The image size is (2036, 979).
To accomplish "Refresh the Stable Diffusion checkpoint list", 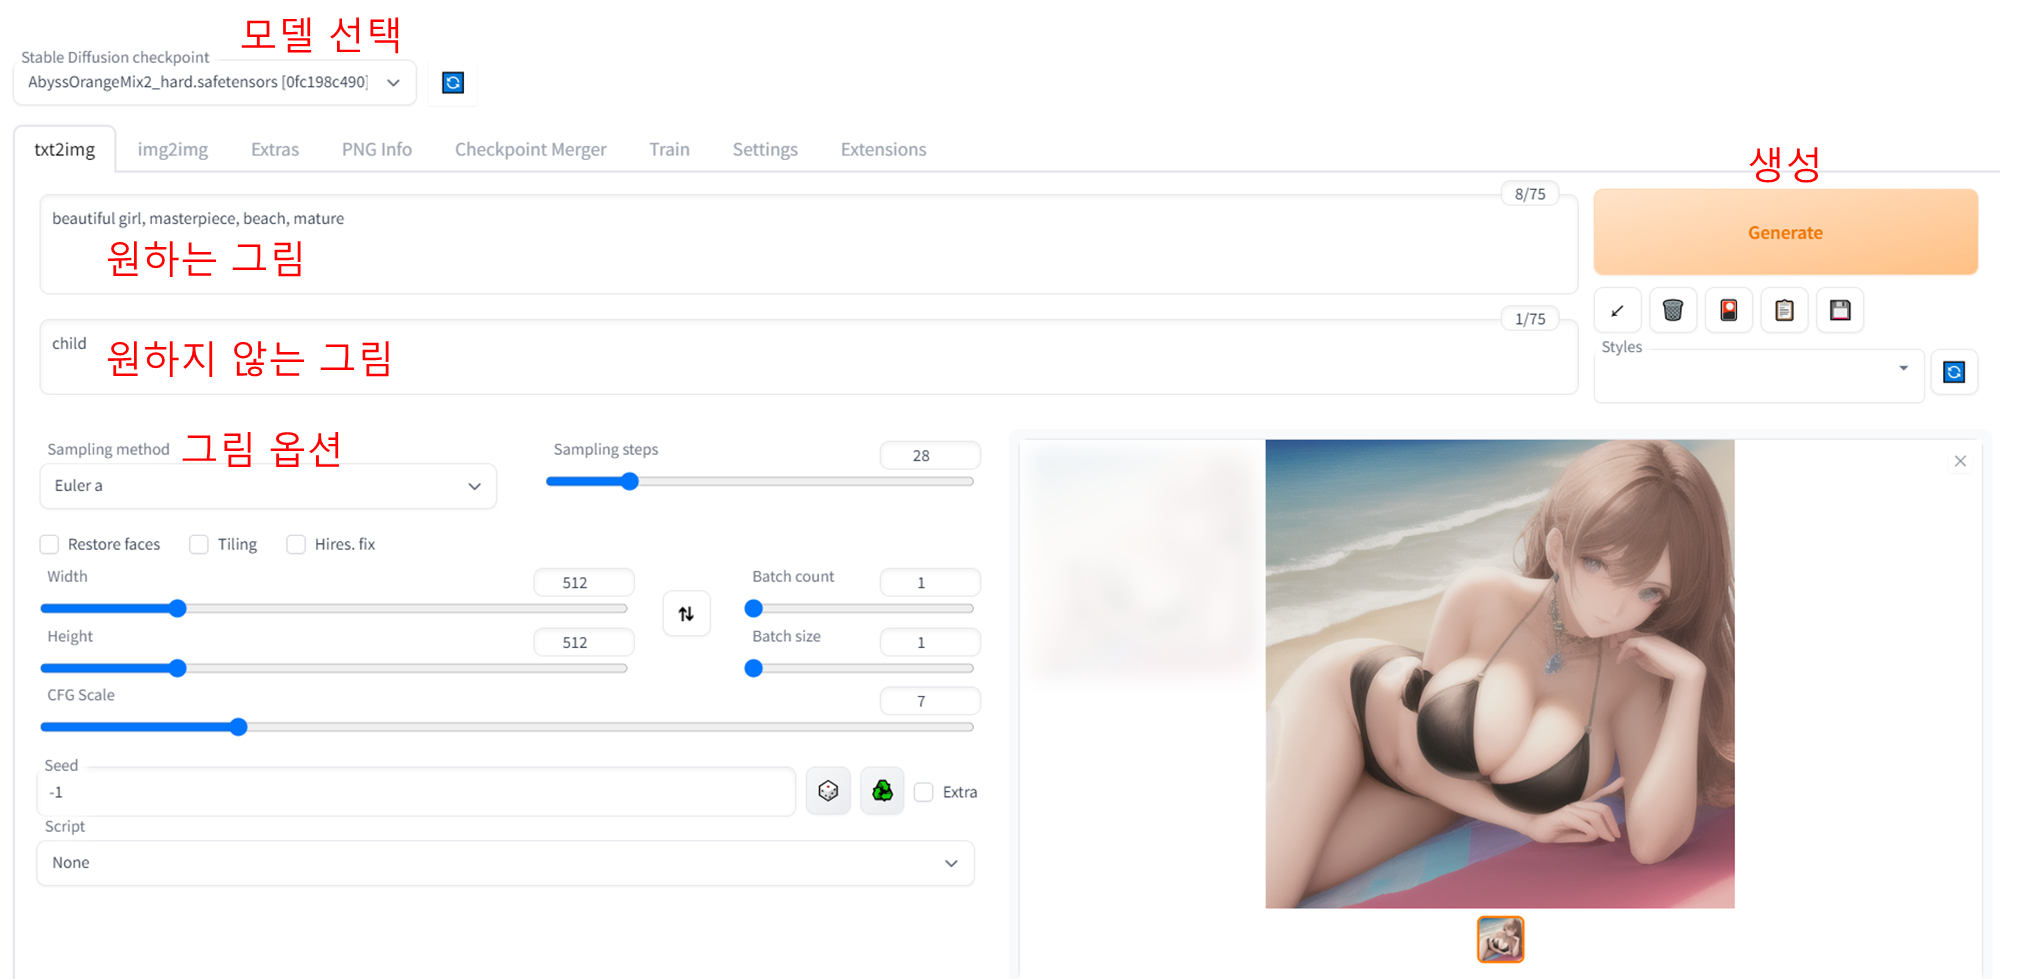I will point(453,83).
